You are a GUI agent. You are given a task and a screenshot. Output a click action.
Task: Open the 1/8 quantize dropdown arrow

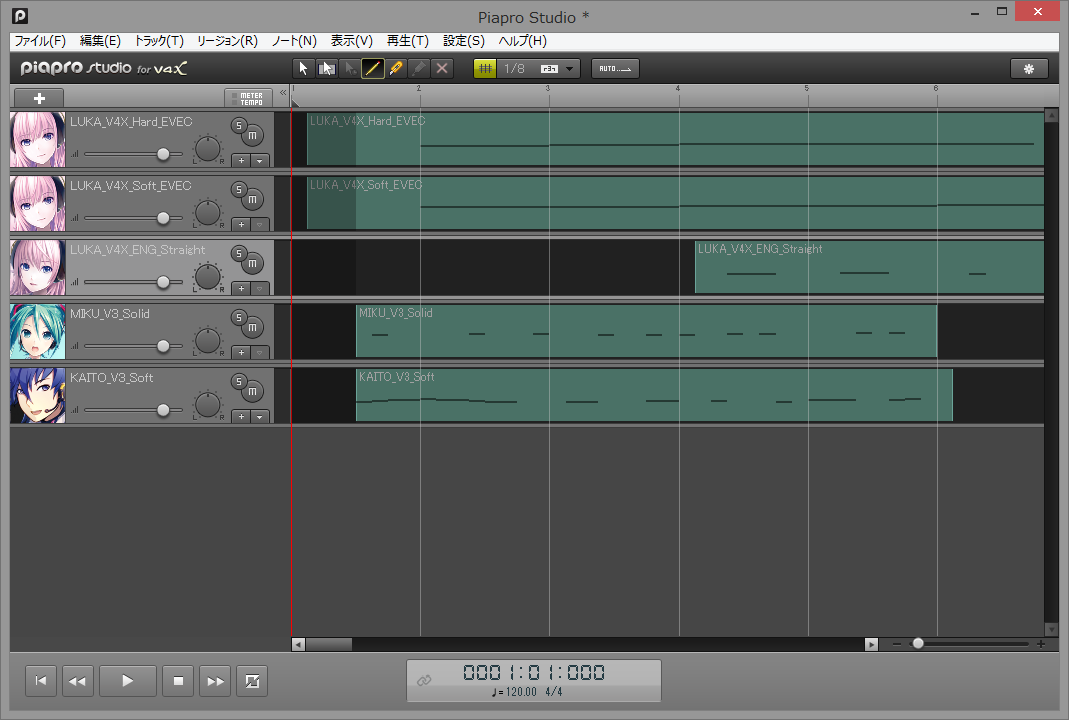pos(570,68)
